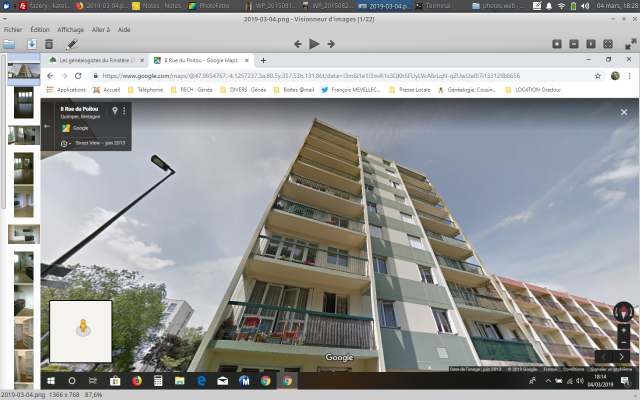The width and height of the screenshot is (640, 400).
Task: Edit the image with the pencil icon
Action: click(72, 44)
